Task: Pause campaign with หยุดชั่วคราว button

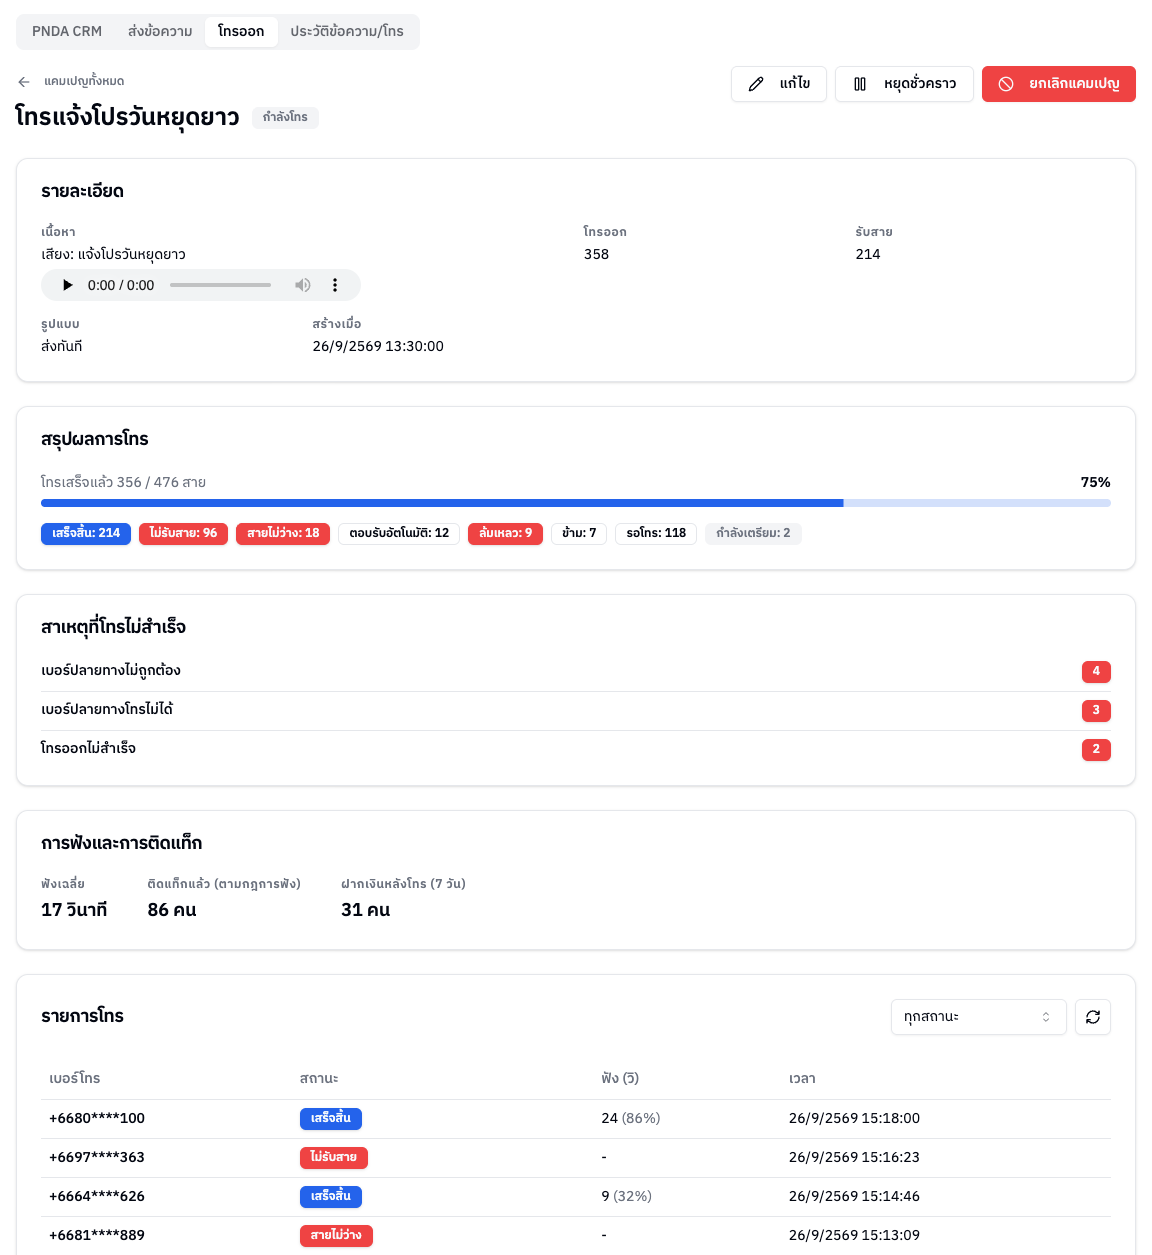Action: (904, 84)
